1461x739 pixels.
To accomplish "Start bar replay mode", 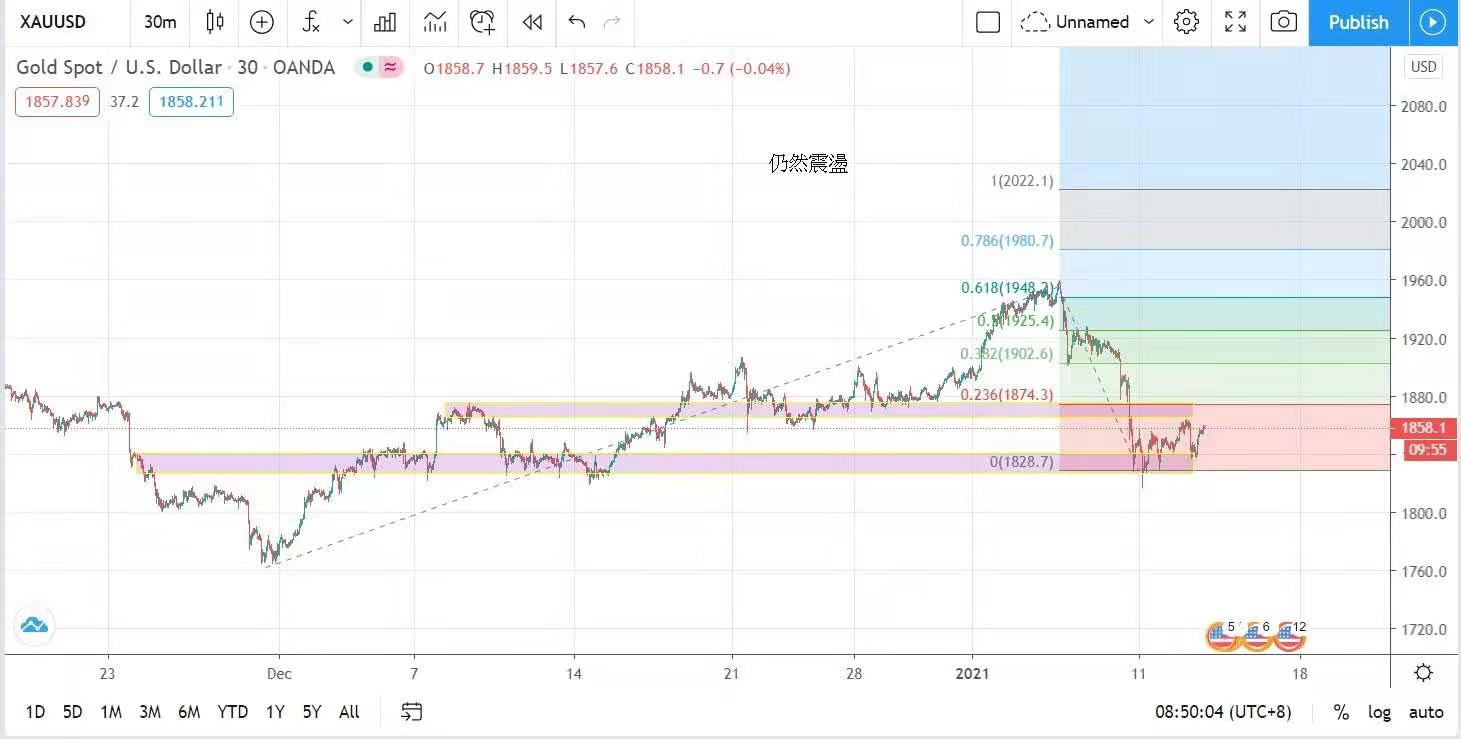I will point(532,22).
